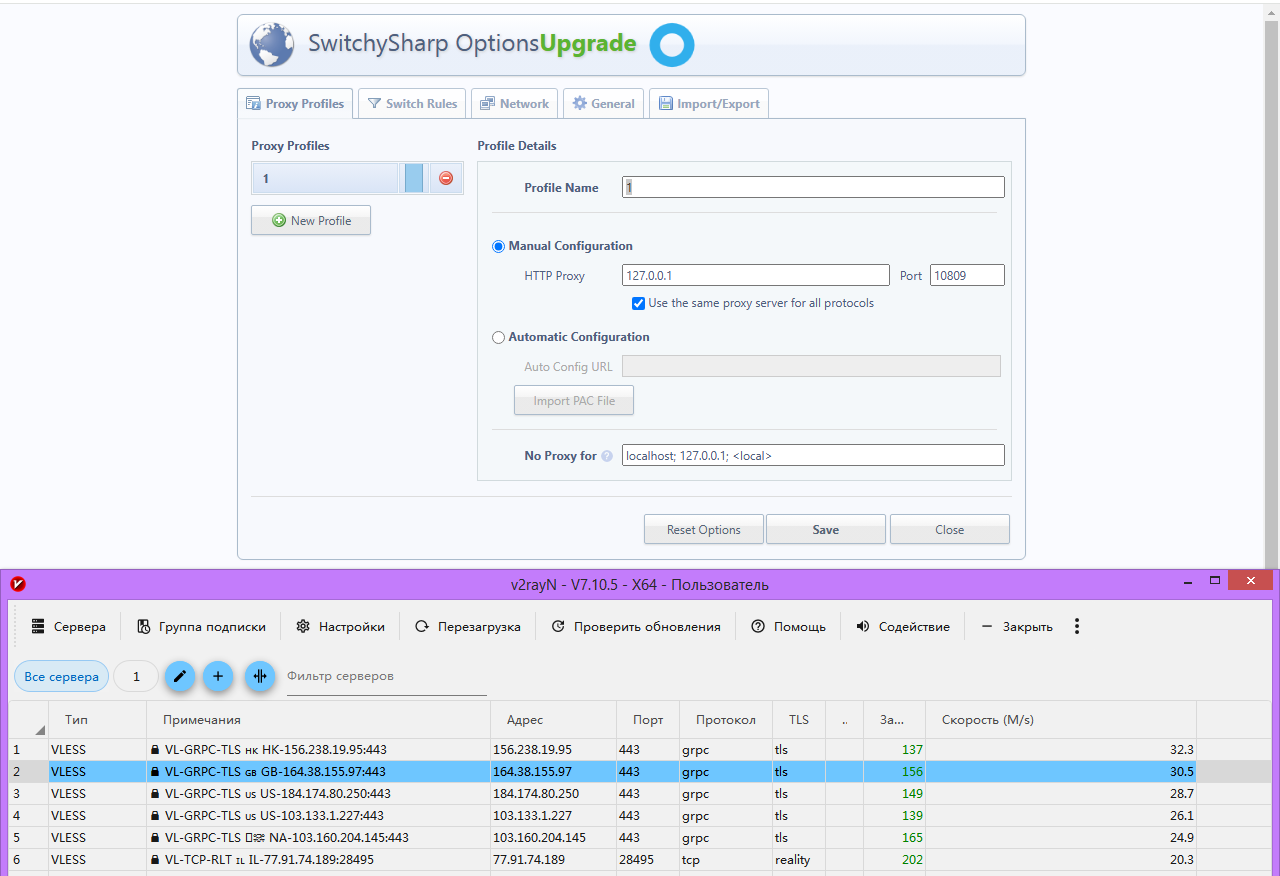Sort by Порт column header

point(648,720)
